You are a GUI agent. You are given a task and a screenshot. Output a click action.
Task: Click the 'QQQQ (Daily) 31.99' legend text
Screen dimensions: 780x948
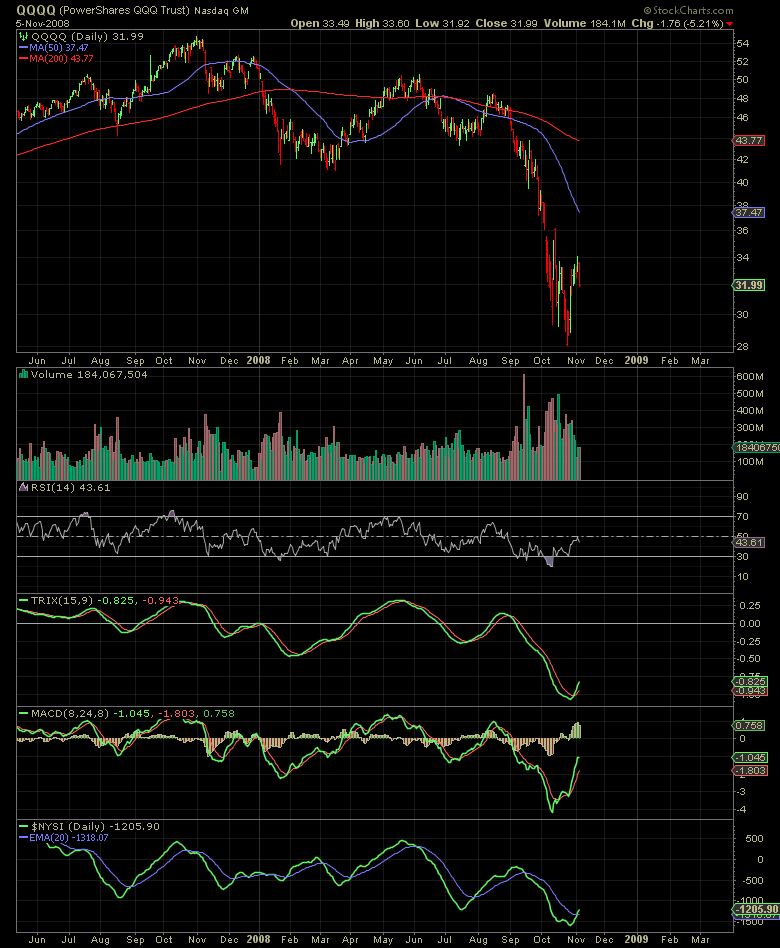88,36
